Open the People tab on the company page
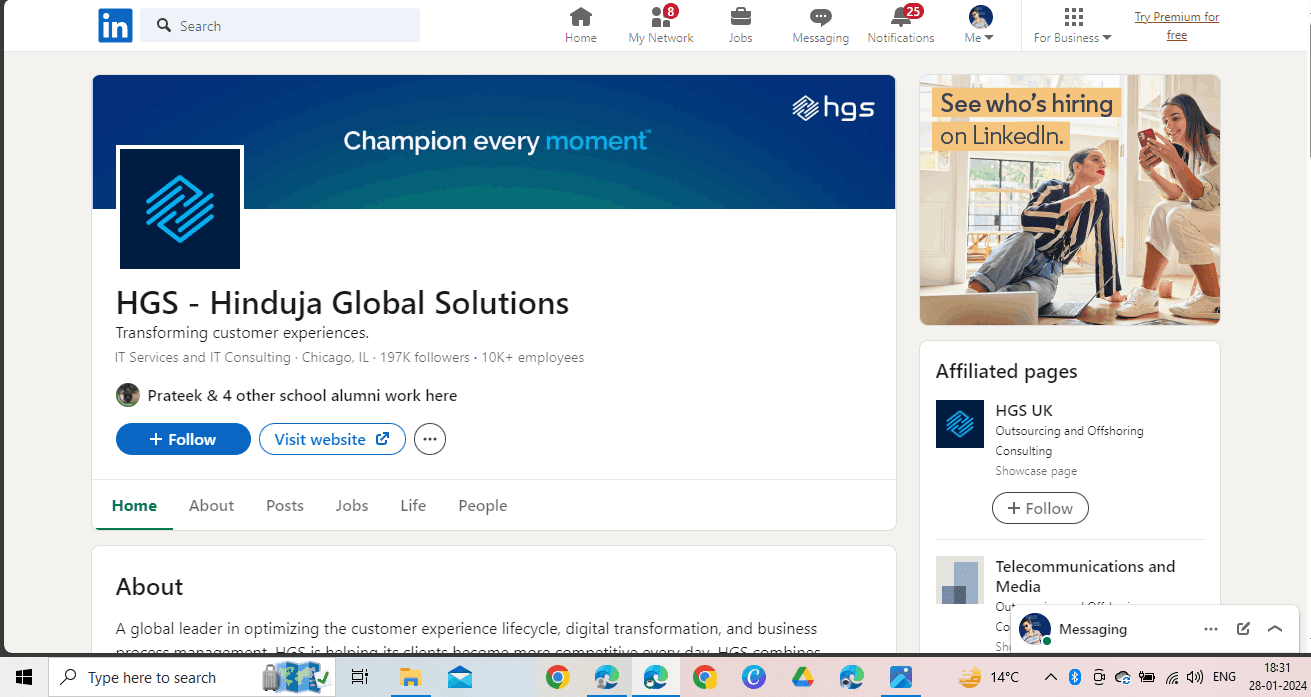The image size is (1311, 697). coord(482,505)
